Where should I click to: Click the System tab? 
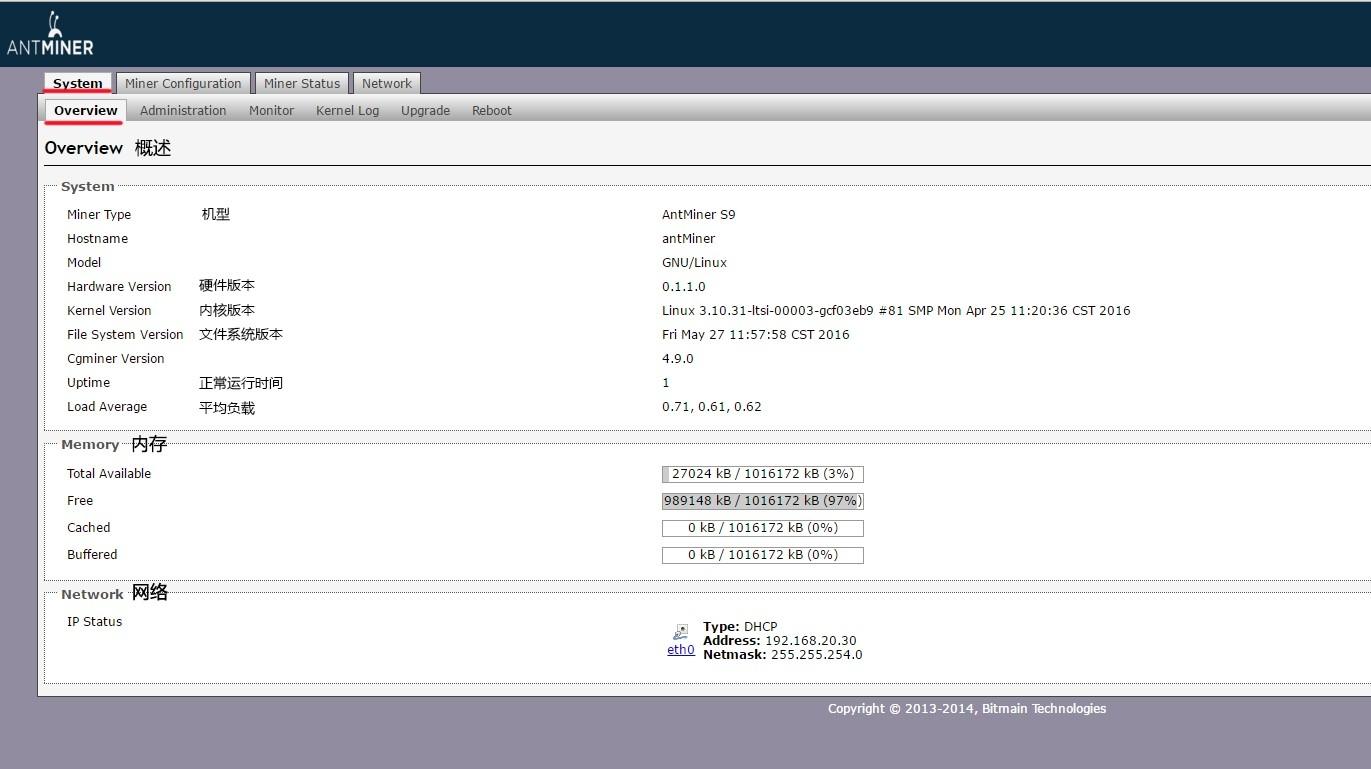pyautogui.click(x=77, y=84)
